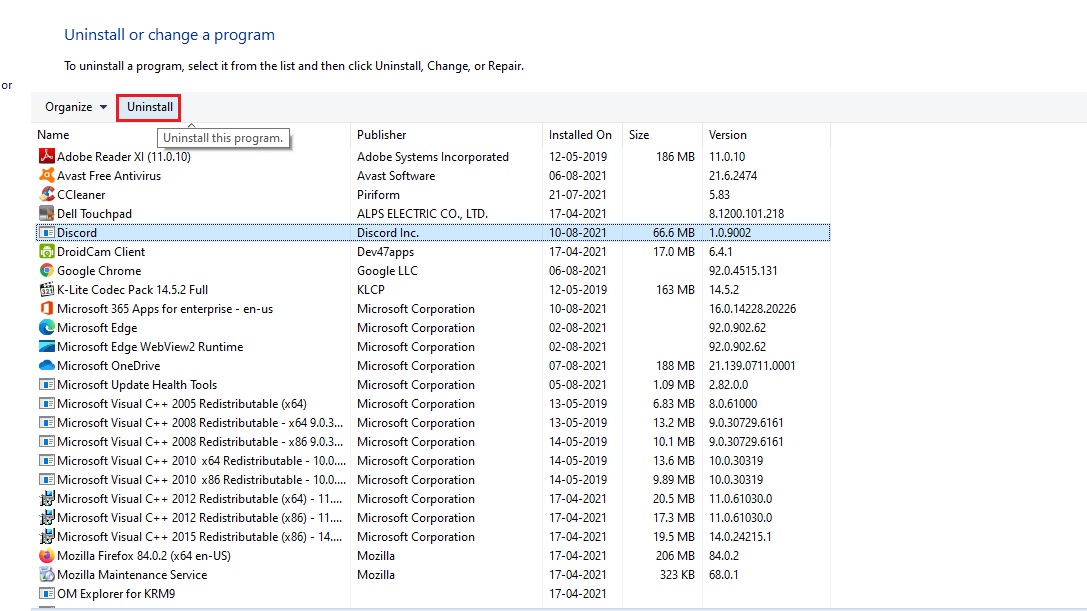The image size is (1087, 611).
Task: Sort by Installed On column header
Action: coord(580,135)
